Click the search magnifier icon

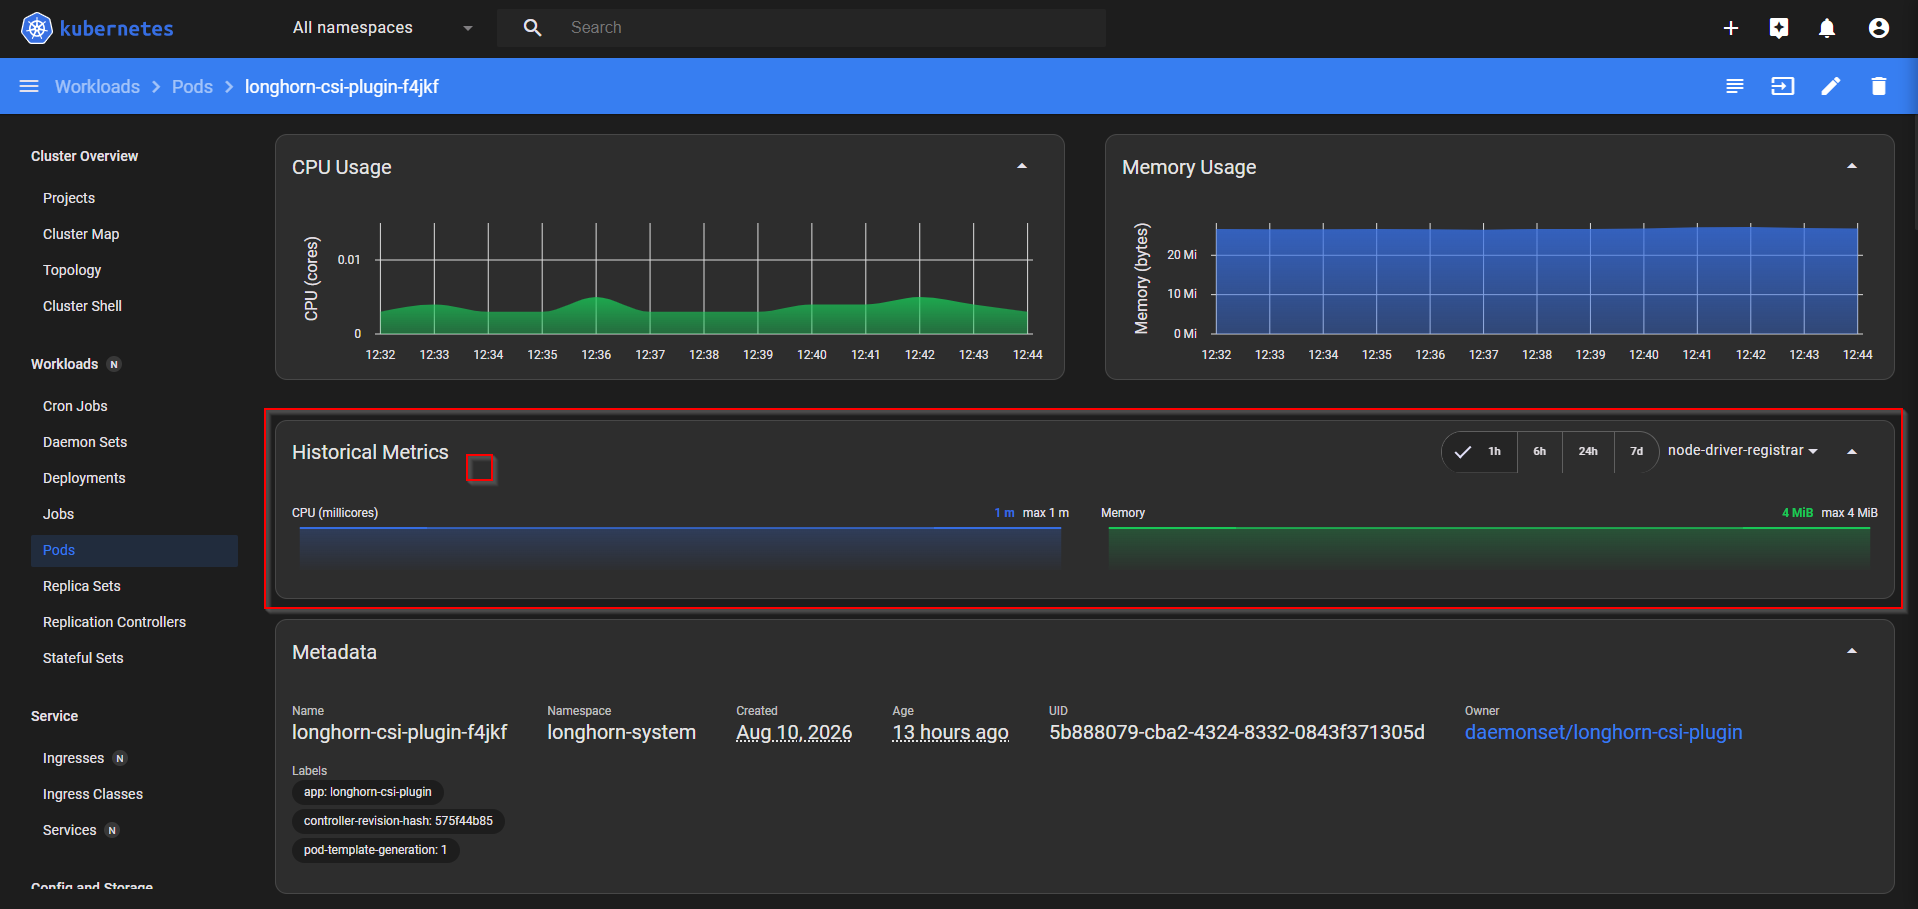[533, 28]
